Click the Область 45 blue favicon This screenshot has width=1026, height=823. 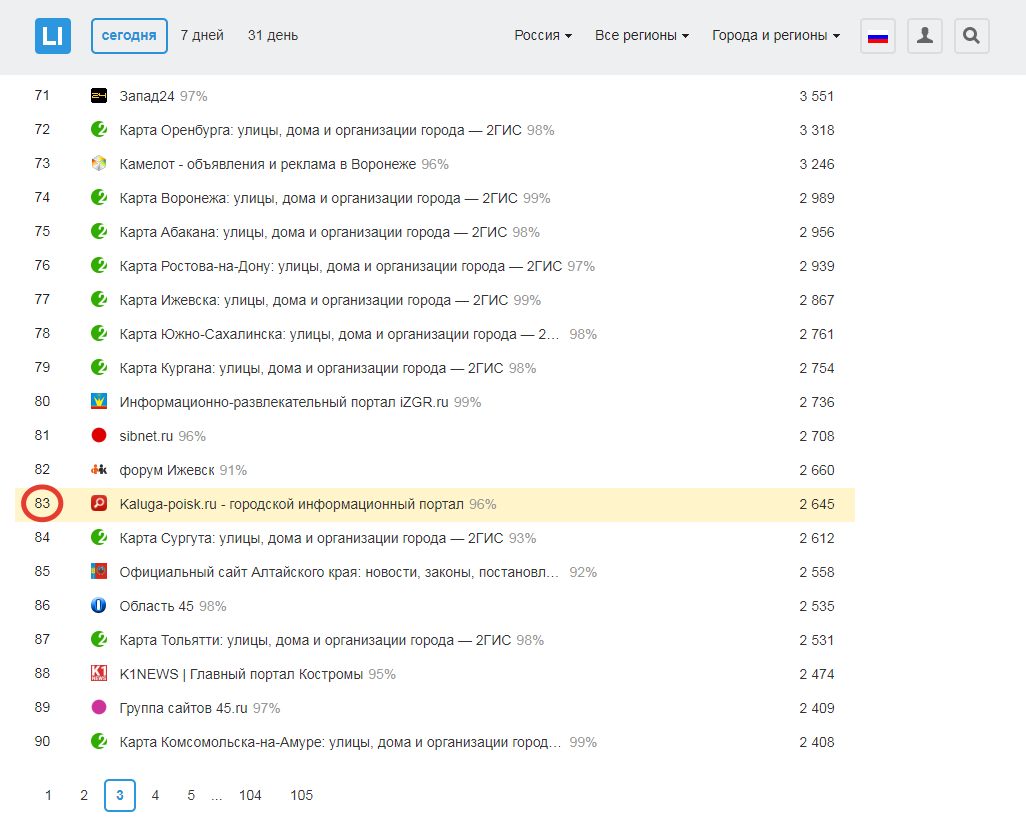tap(99, 606)
